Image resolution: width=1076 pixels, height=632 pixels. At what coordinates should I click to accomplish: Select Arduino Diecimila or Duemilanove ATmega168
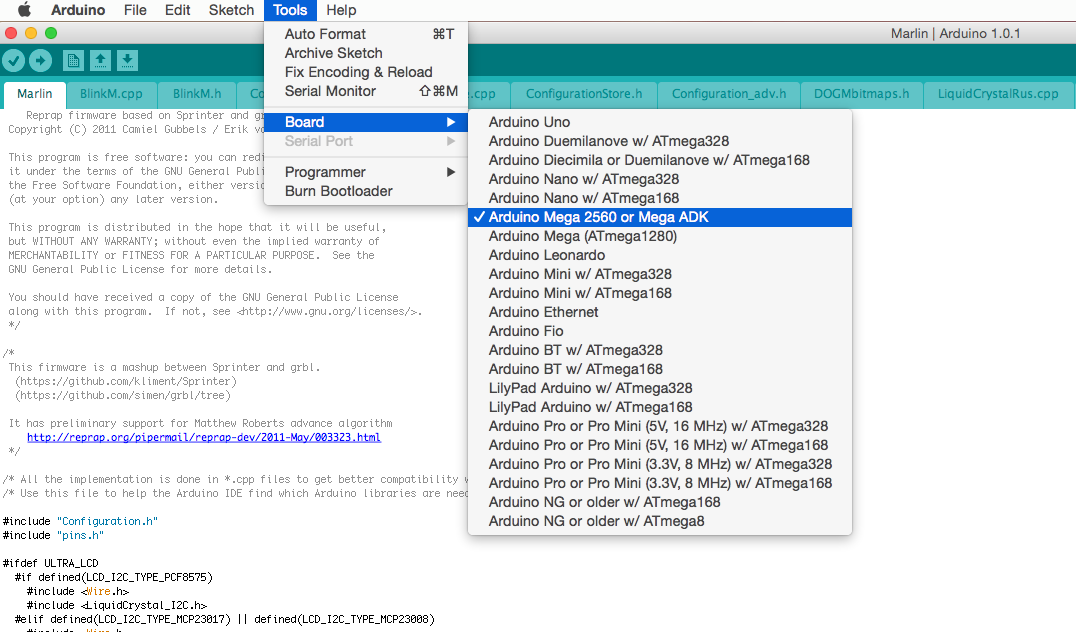coord(659,160)
